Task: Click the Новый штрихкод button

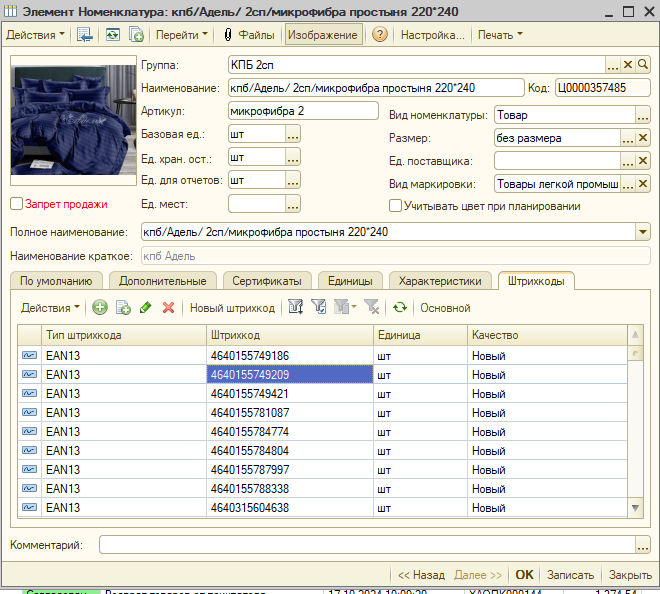Action: point(232,308)
